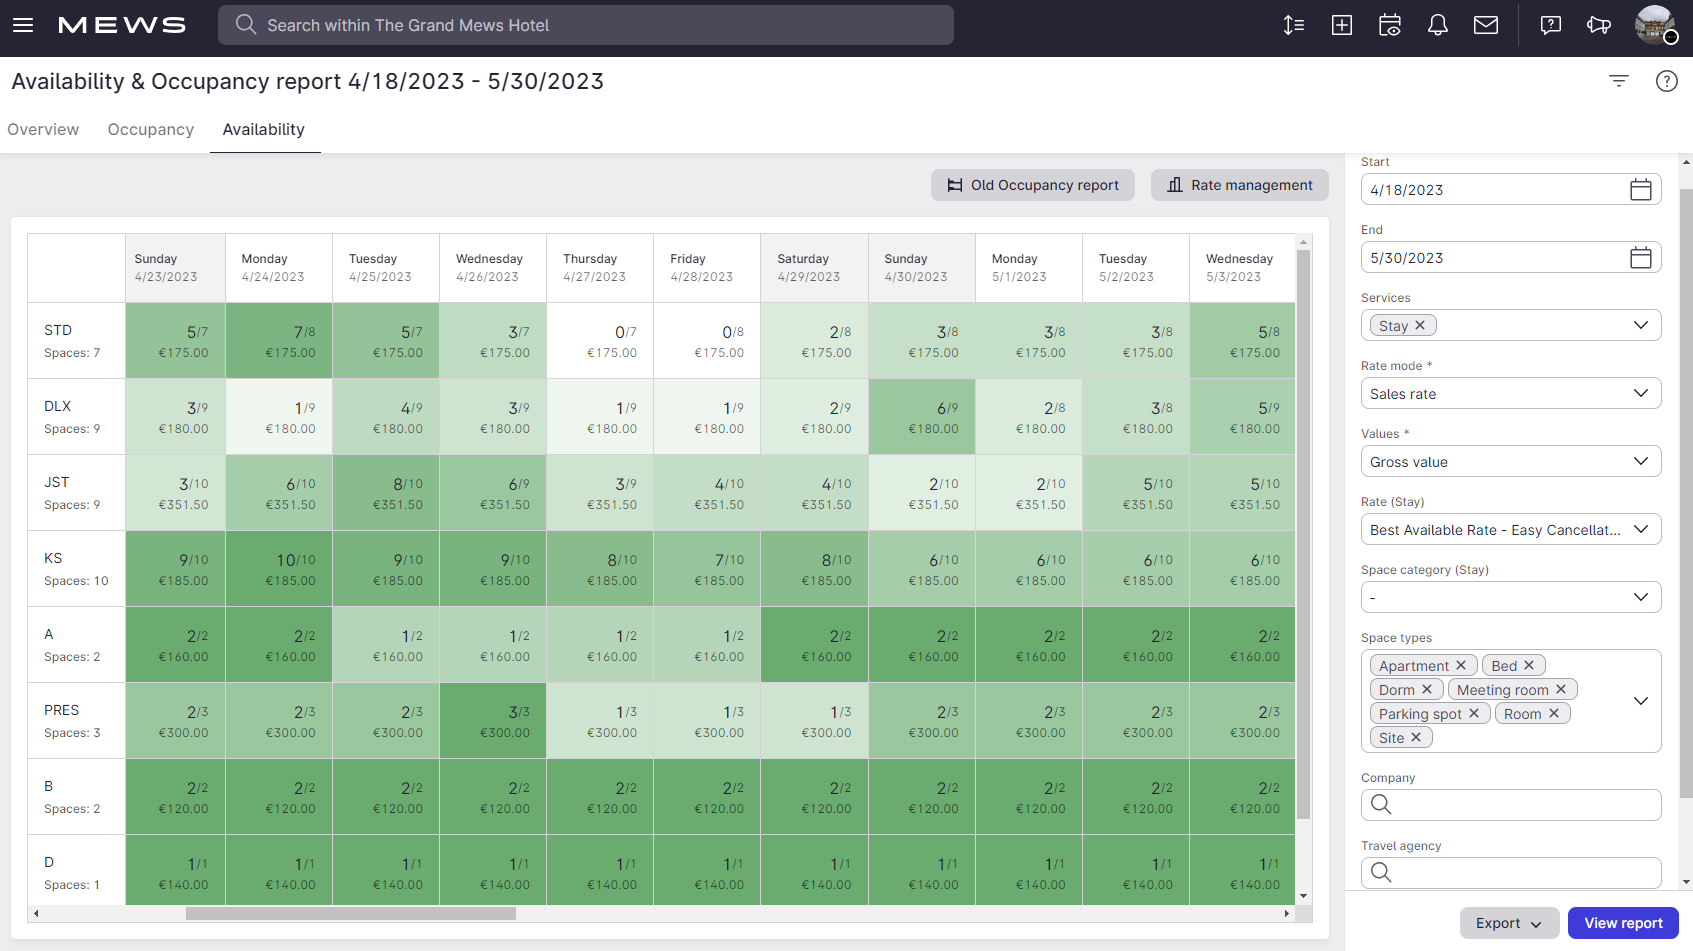
Task: Switch to the Occupancy tab
Action: click(x=151, y=129)
